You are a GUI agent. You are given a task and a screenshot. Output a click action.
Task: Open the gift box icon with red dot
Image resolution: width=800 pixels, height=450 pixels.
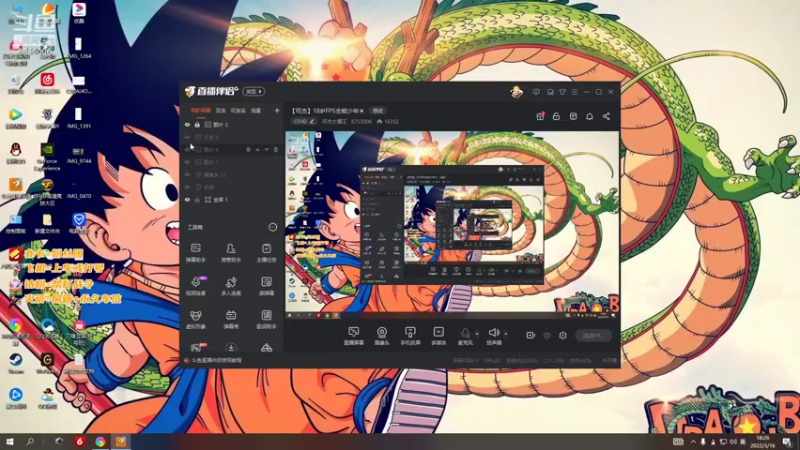[540, 116]
